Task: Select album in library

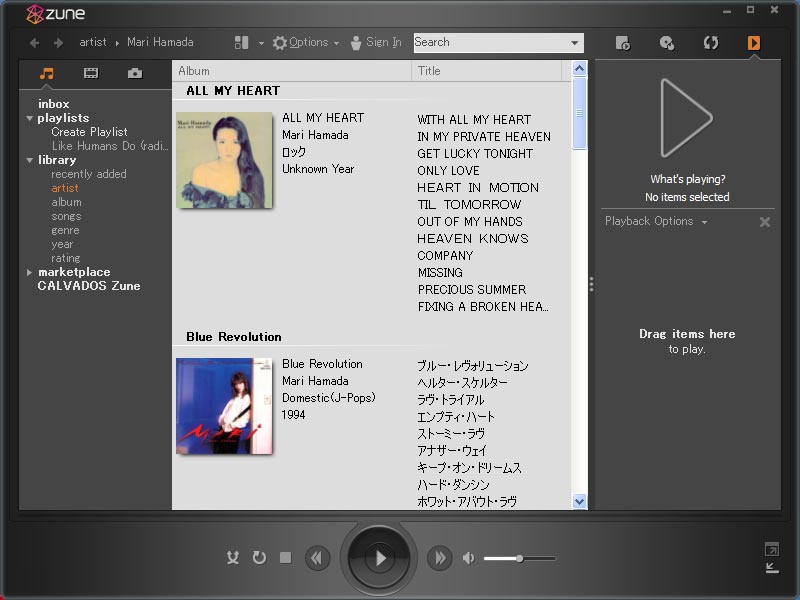Action: 66,202
